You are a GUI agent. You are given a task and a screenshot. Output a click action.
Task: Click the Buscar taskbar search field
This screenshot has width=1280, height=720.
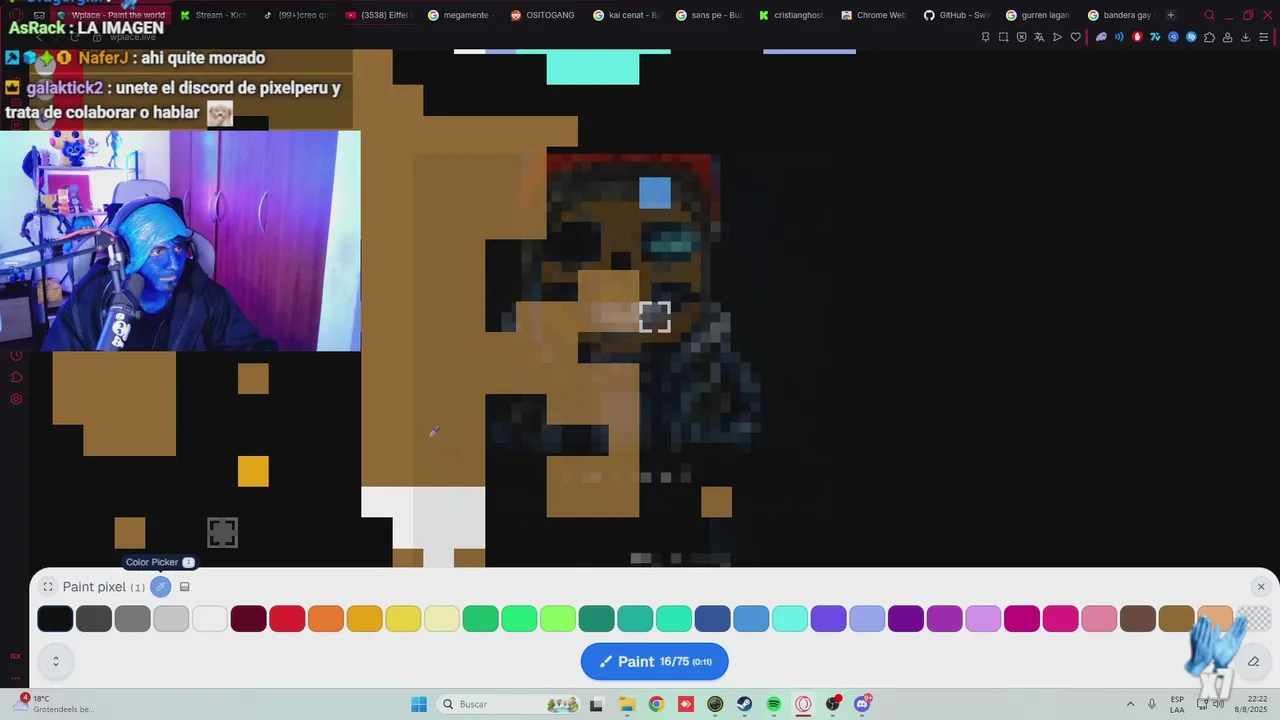point(510,704)
